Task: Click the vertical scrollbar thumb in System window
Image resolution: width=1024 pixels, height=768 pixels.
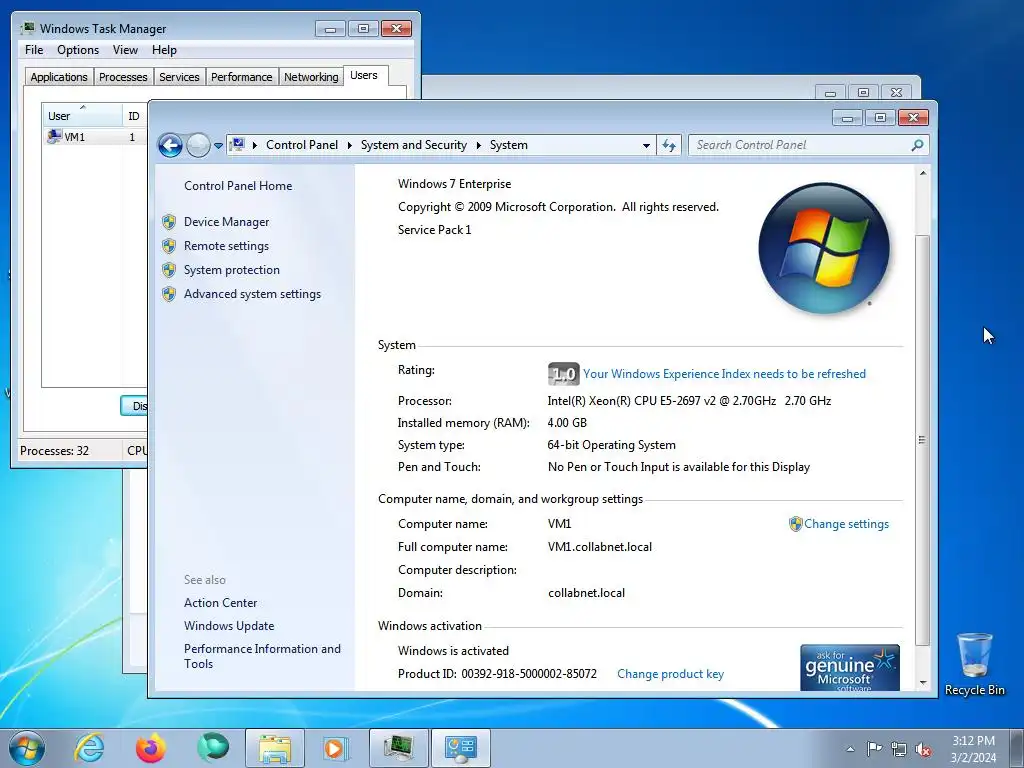Action: 922,440
